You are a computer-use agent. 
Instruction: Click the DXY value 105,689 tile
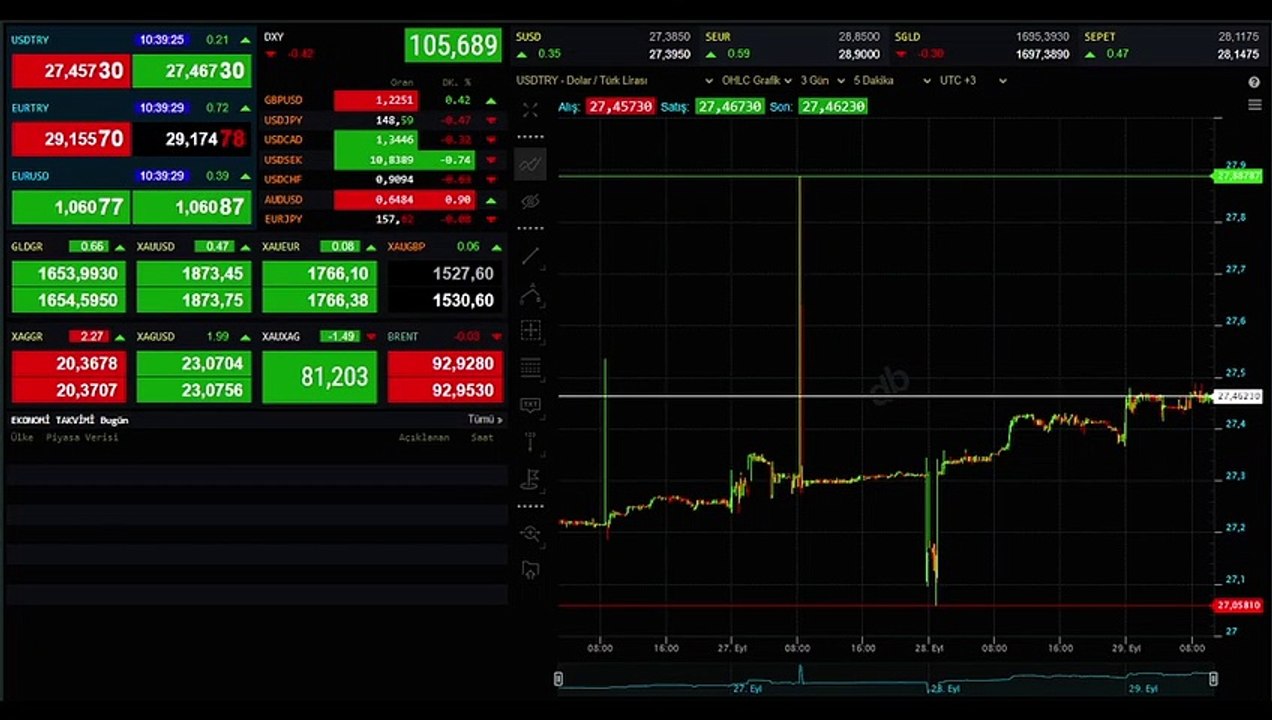(x=453, y=45)
